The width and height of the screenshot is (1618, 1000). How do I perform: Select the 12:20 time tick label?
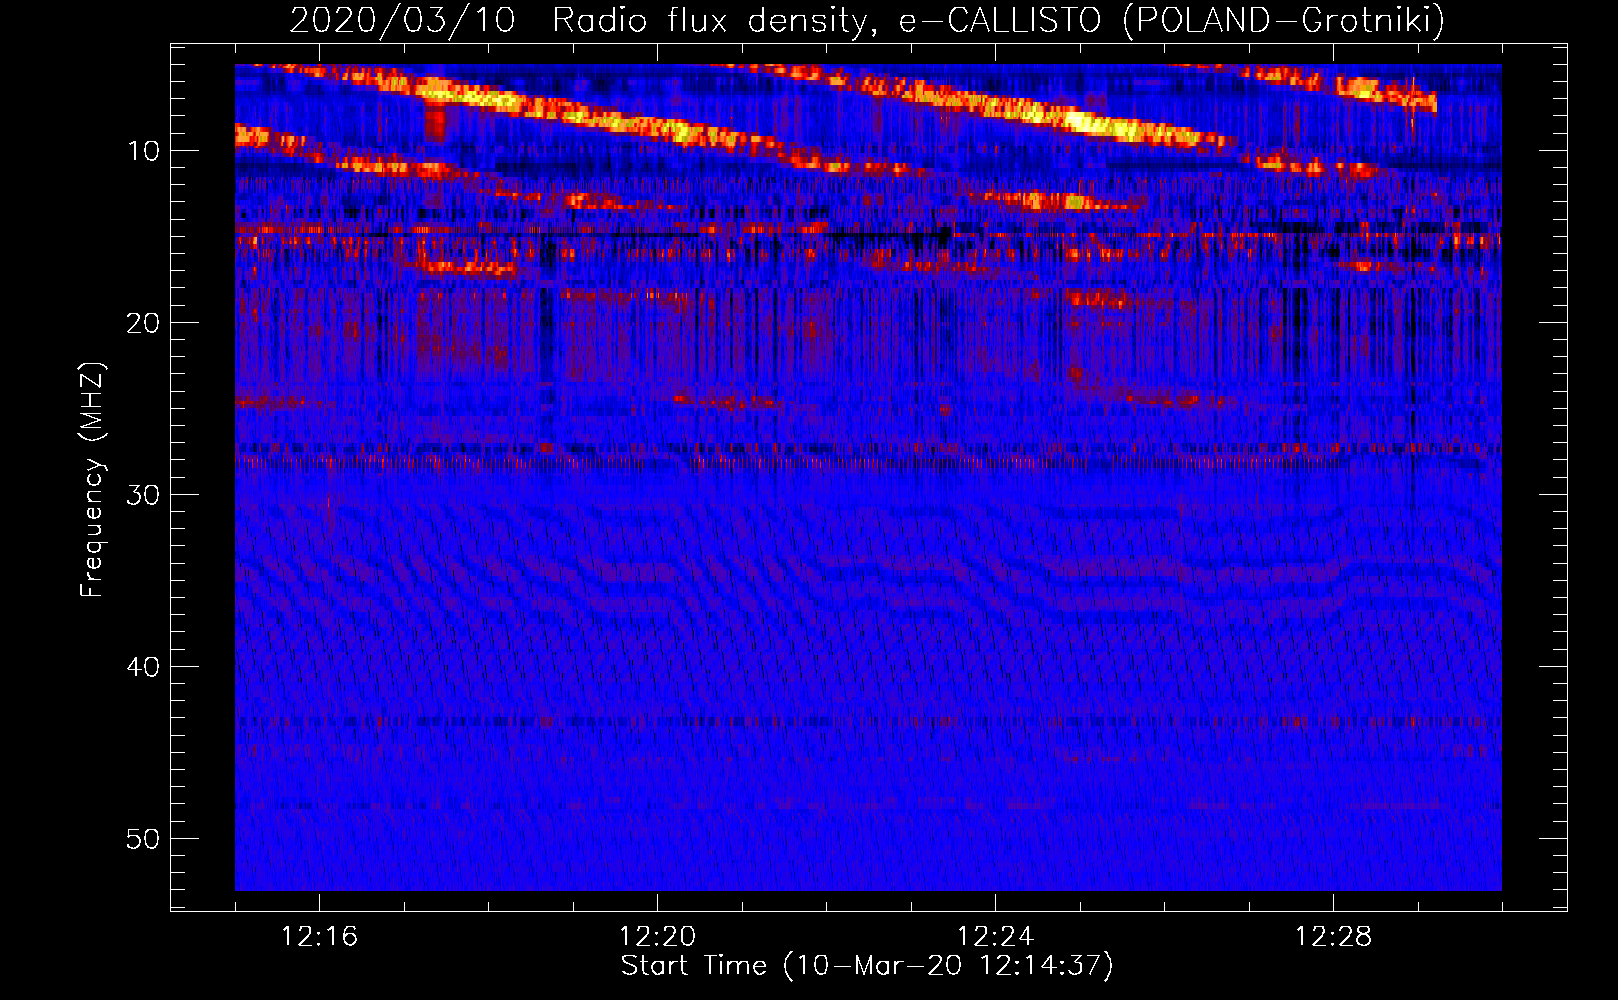(x=657, y=937)
